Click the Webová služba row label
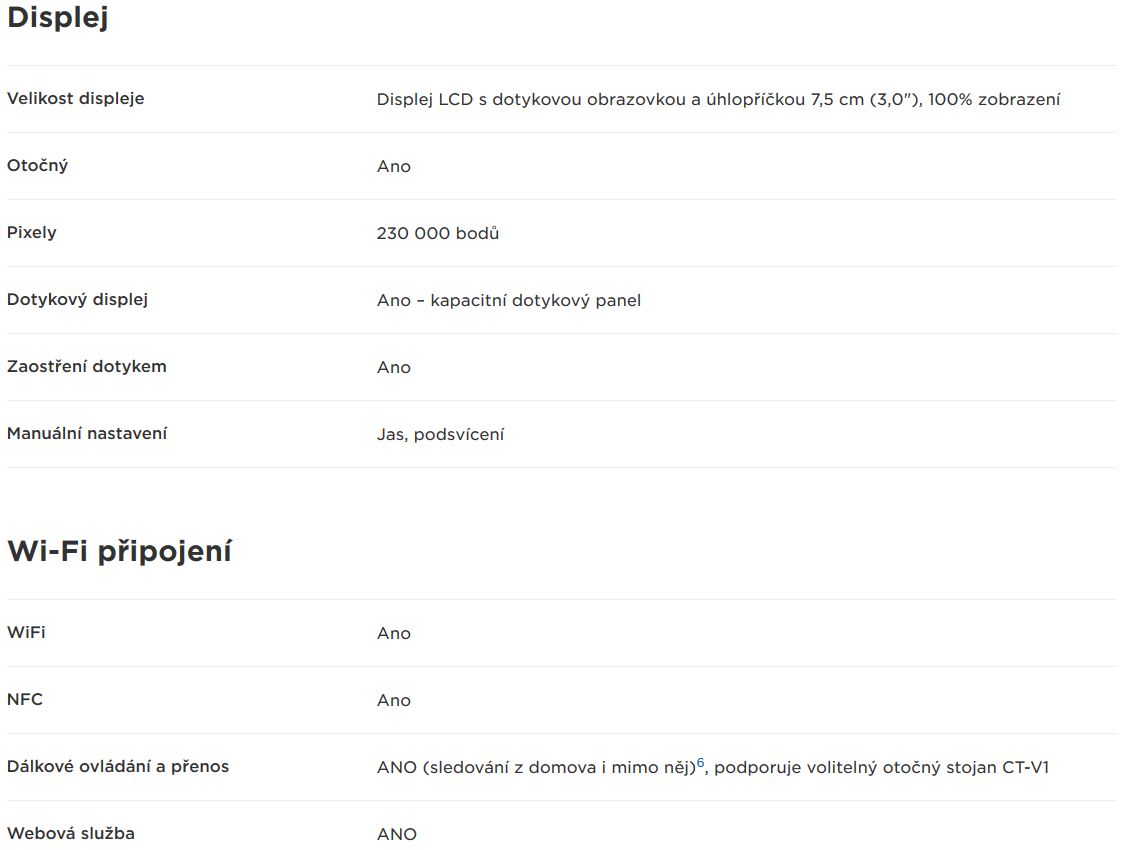The height and width of the screenshot is (850, 1131). click(x=71, y=833)
